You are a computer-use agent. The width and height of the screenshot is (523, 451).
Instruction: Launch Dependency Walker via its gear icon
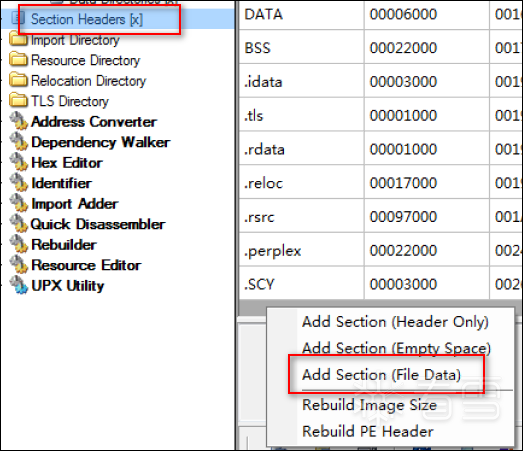(x=18, y=142)
